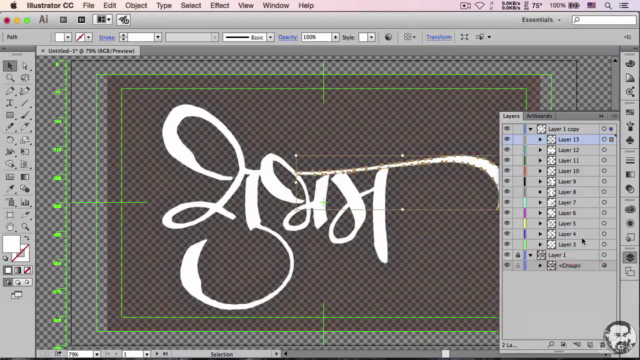Select the Zoom tool
This screenshot has height=360, width=640.
[25, 227]
